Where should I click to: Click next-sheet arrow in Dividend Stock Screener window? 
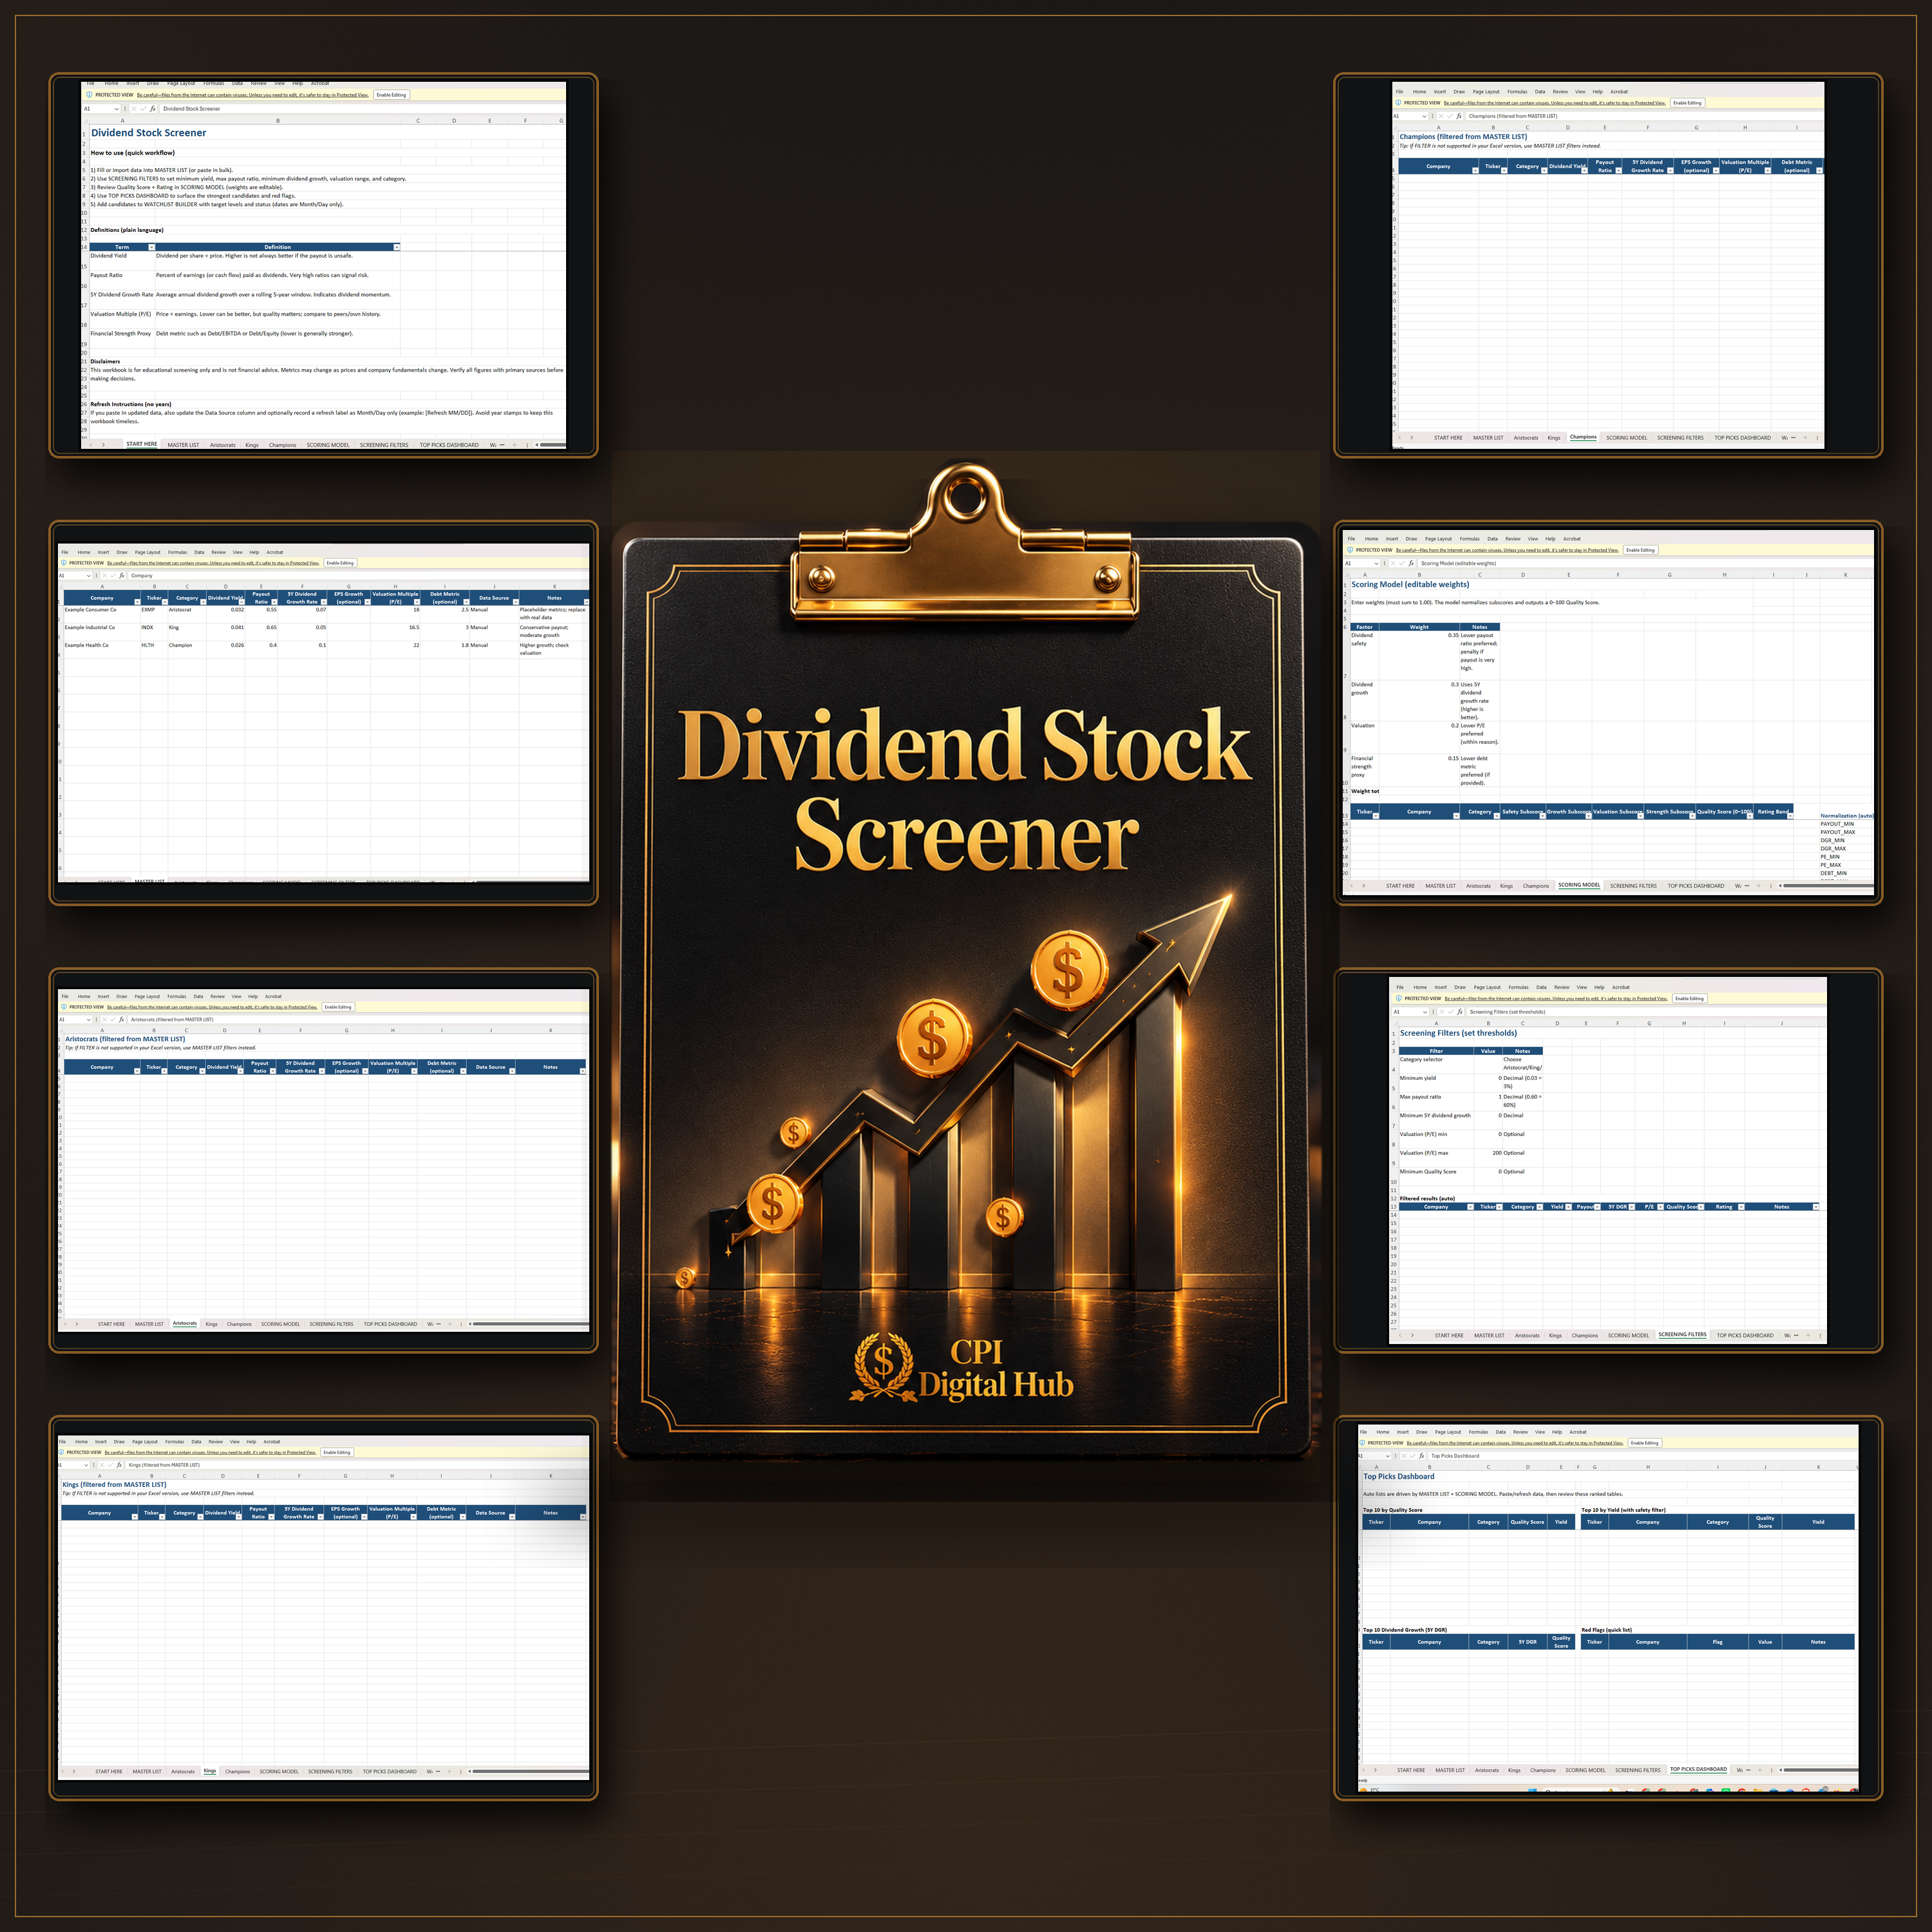tap(103, 445)
